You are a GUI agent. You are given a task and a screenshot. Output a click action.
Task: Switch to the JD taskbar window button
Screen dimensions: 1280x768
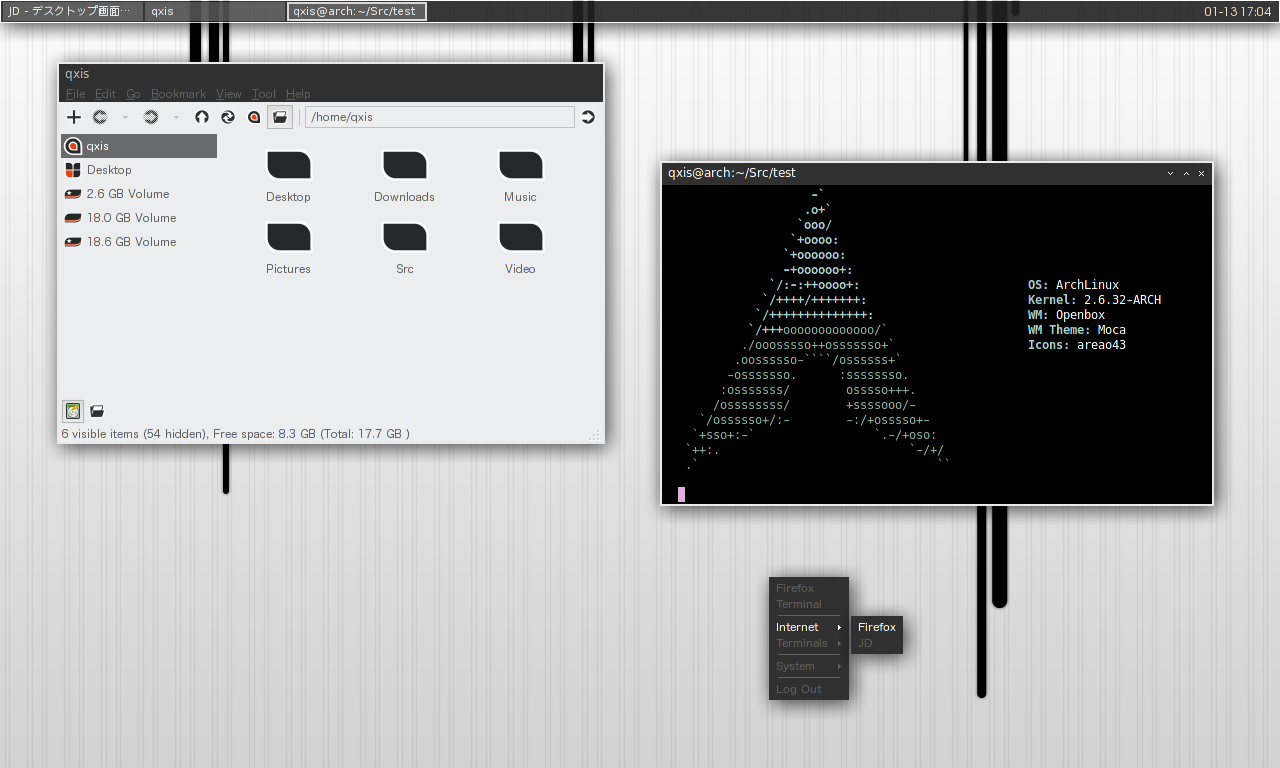coord(71,11)
